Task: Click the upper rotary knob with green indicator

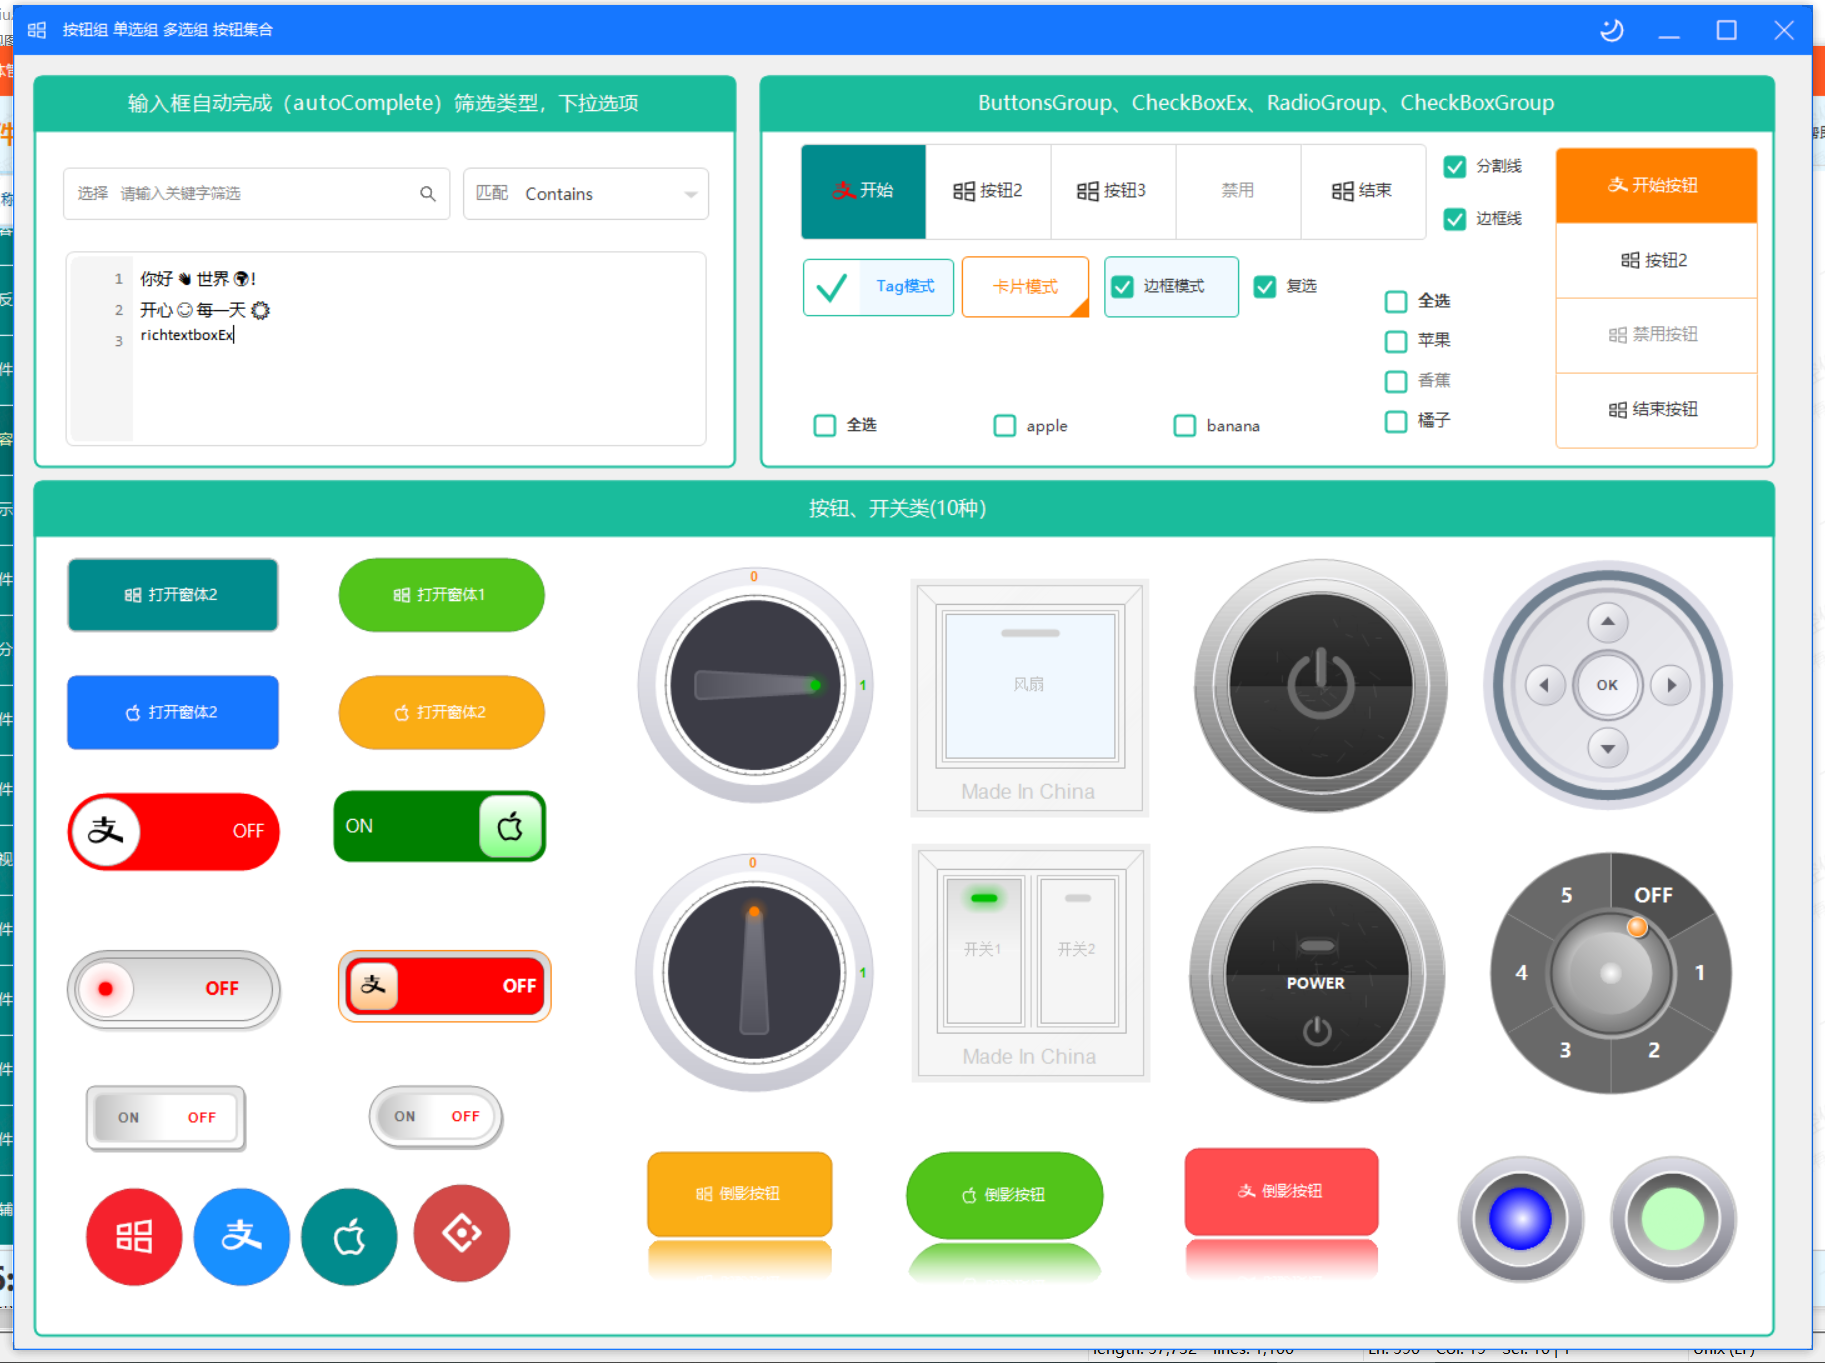Action: tap(755, 685)
